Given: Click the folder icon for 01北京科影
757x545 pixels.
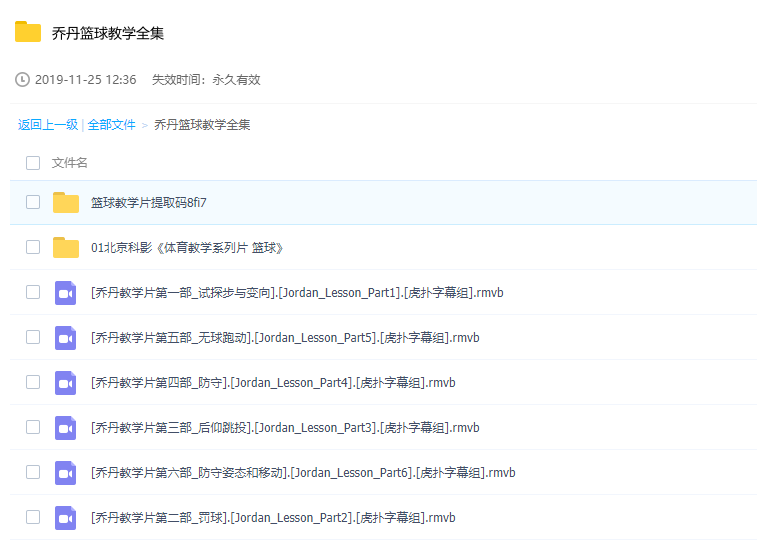Looking at the screenshot, I should point(66,247).
